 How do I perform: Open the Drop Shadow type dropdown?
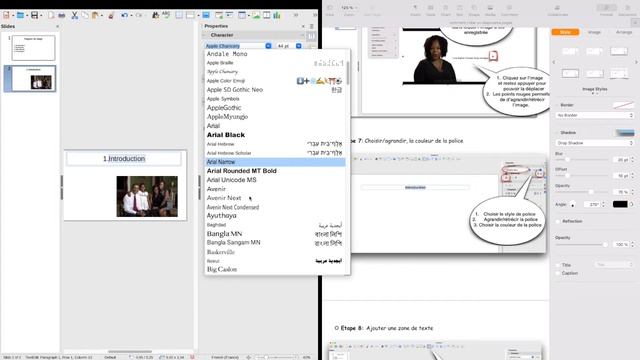tap(594, 143)
